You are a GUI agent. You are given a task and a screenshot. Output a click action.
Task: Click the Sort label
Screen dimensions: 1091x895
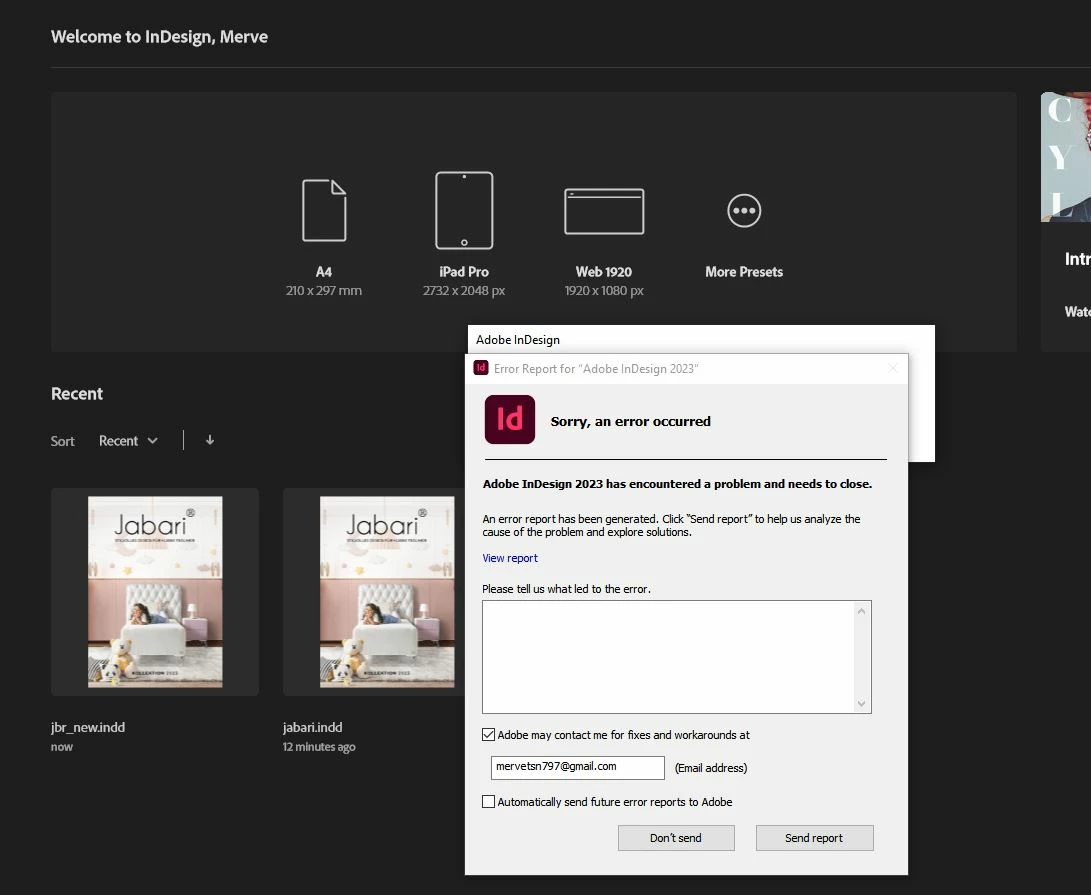[63, 441]
